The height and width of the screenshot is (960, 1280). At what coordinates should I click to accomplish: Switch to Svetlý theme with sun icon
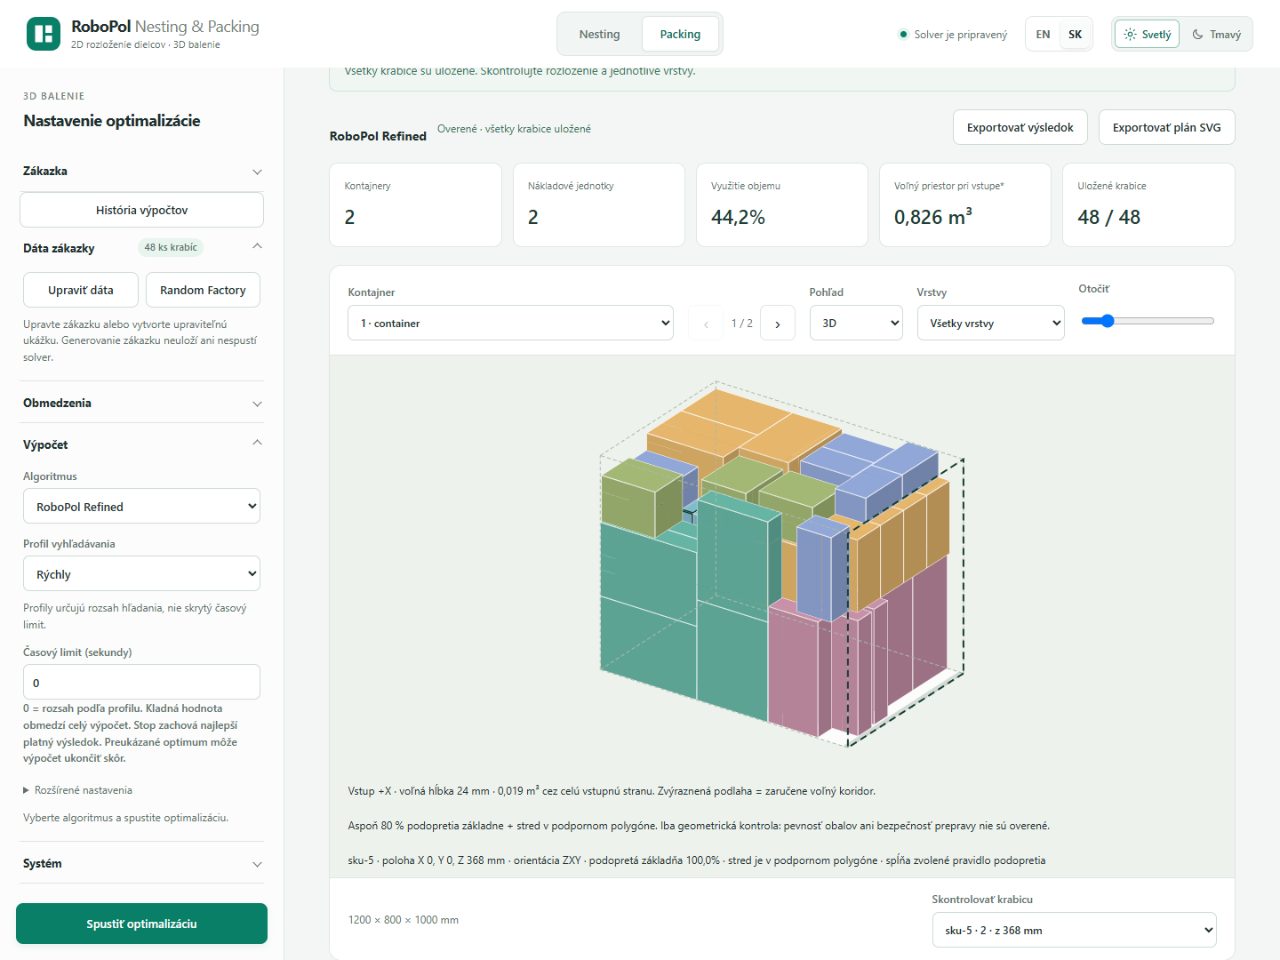coord(1147,34)
